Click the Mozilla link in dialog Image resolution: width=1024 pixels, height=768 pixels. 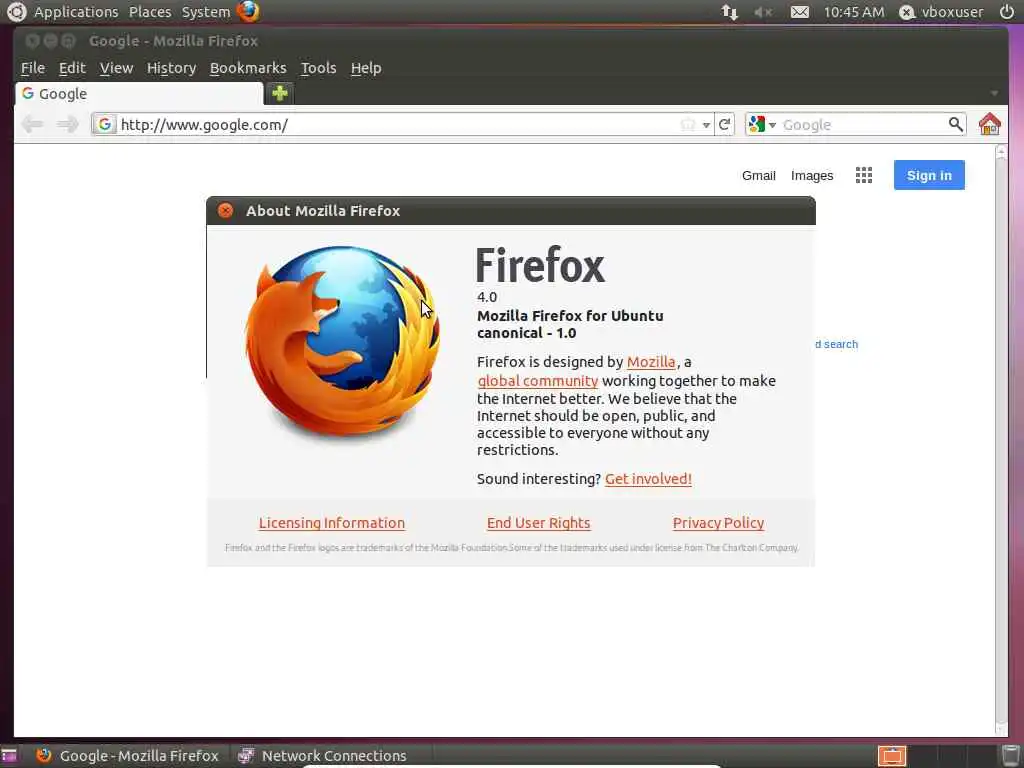coord(650,362)
